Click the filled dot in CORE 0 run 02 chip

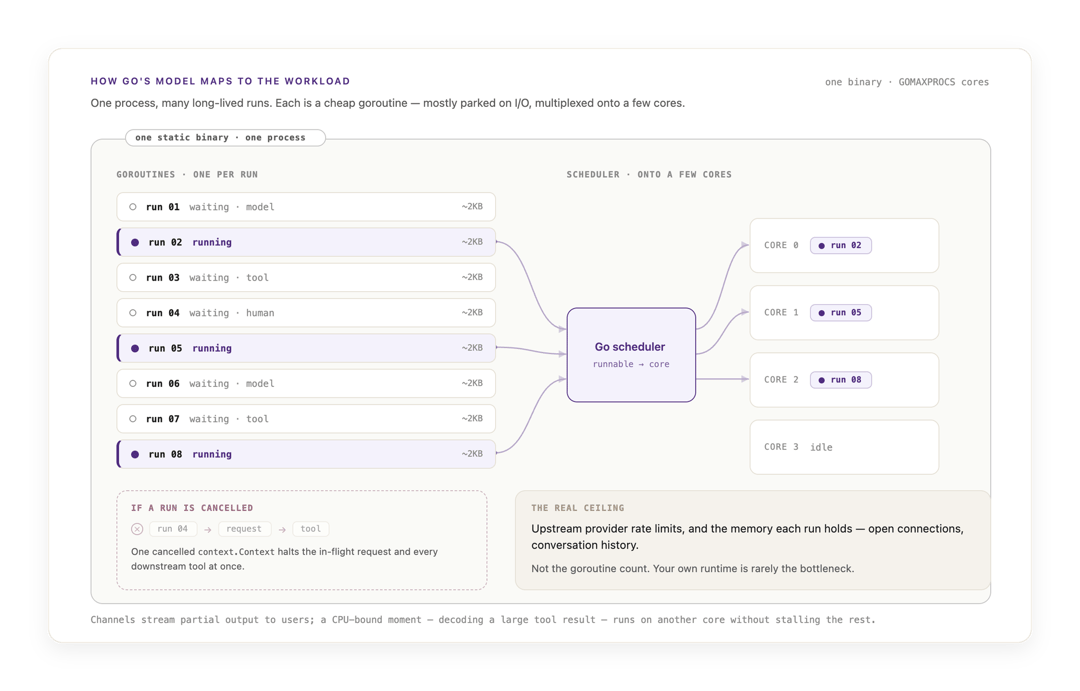tap(821, 246)
